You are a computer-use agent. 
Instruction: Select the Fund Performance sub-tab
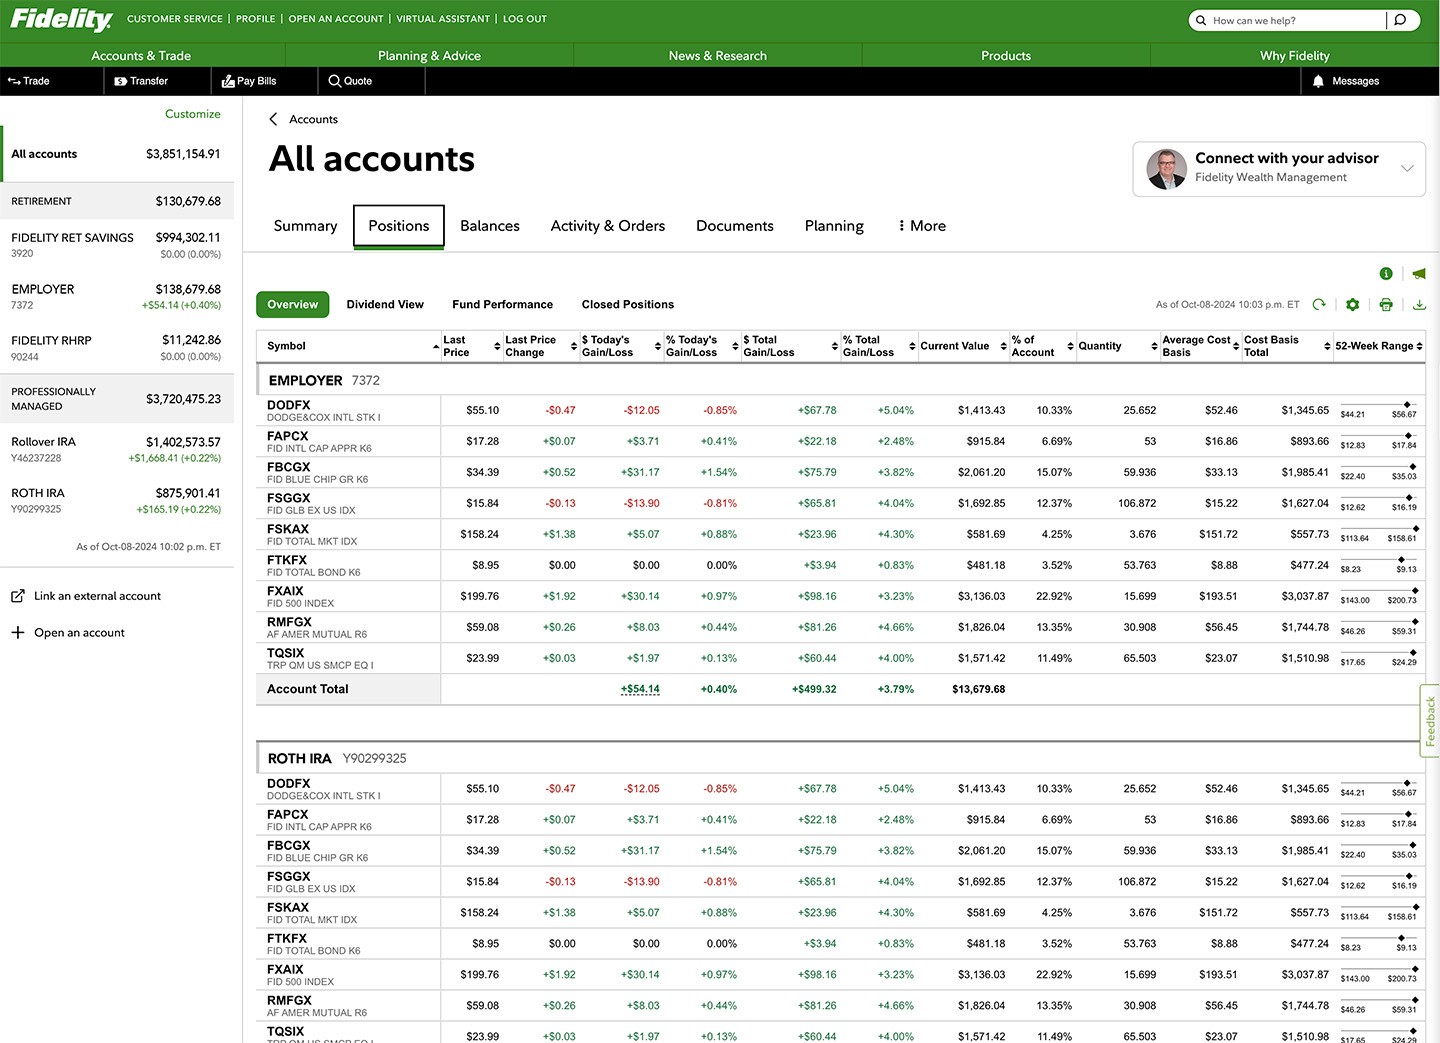(502, 304)
